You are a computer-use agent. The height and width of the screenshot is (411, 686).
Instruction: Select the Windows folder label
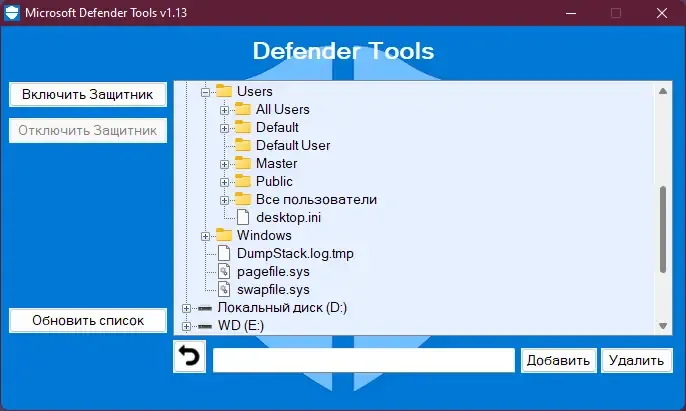coord(264,235)
